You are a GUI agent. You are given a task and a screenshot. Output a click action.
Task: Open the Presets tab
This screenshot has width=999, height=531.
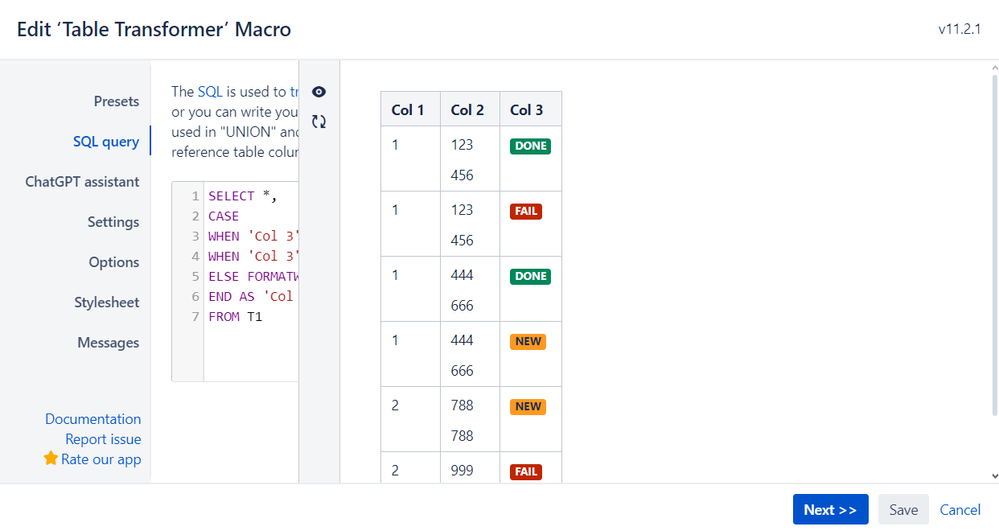tap(116, 101)
